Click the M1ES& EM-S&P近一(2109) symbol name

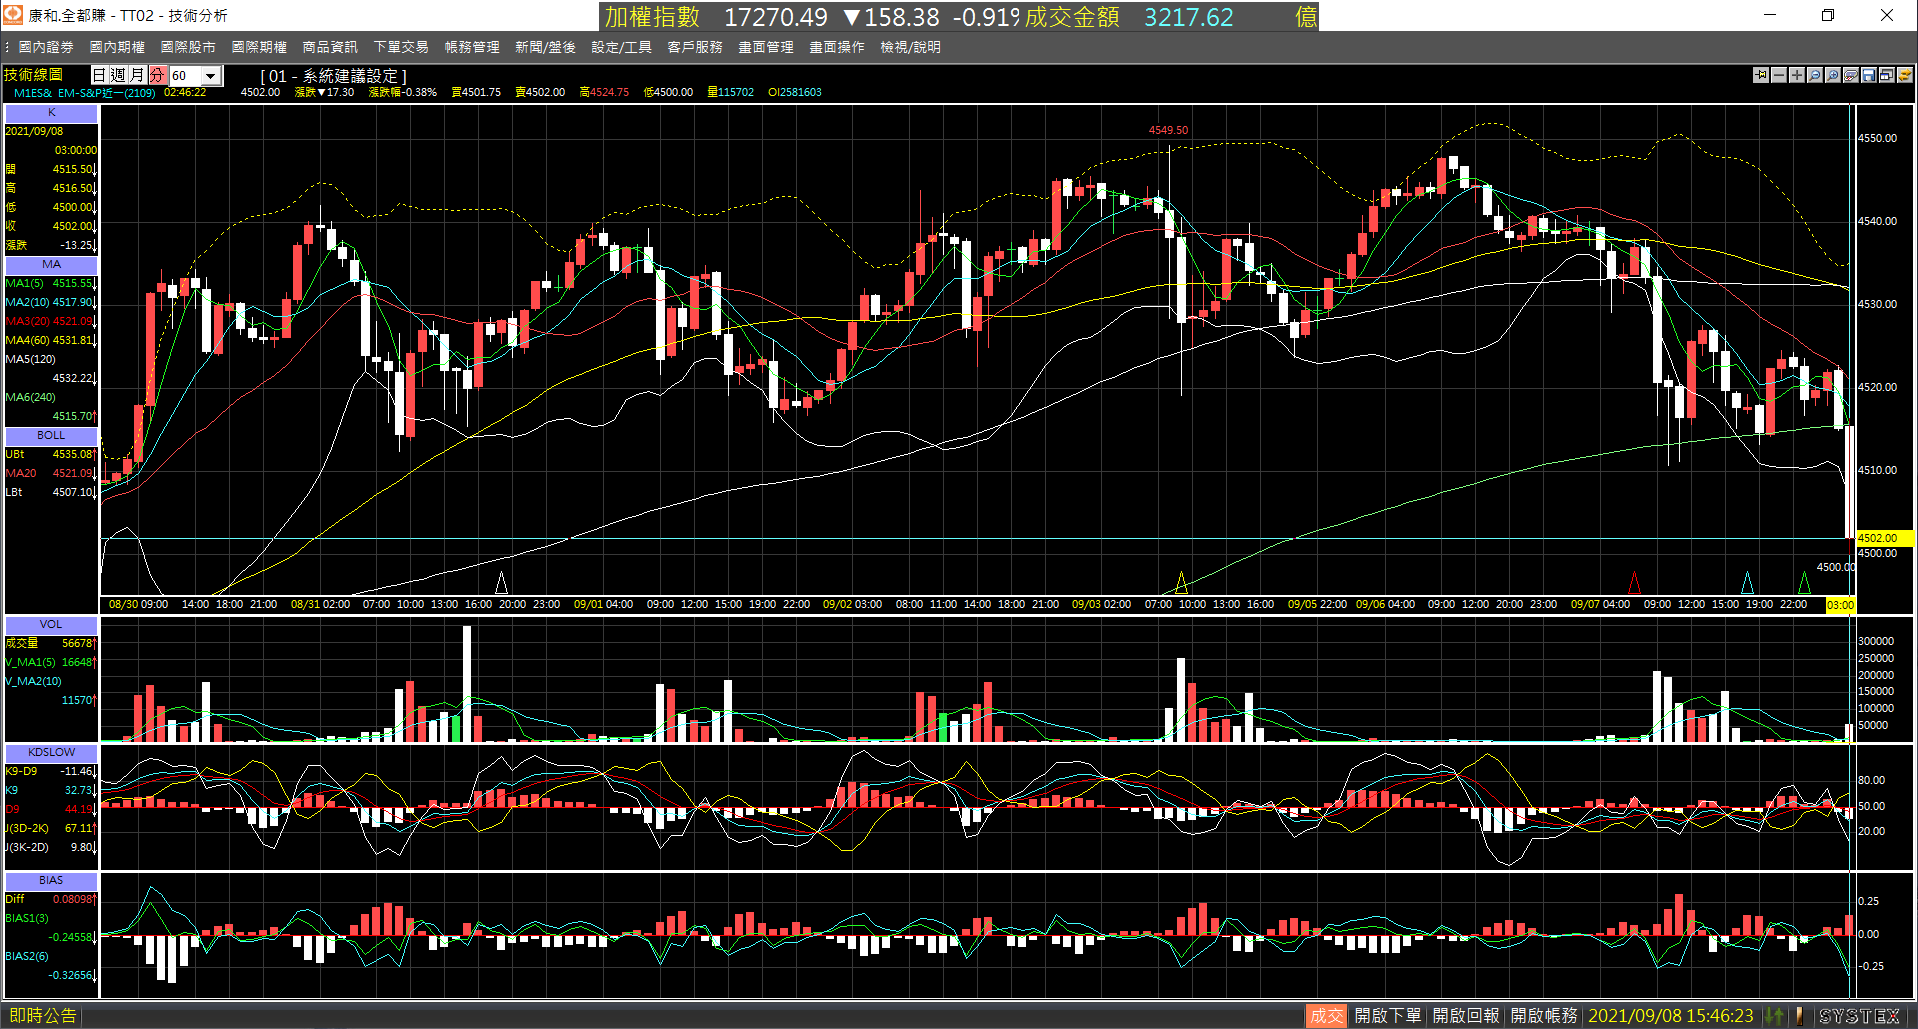(84, 92)
